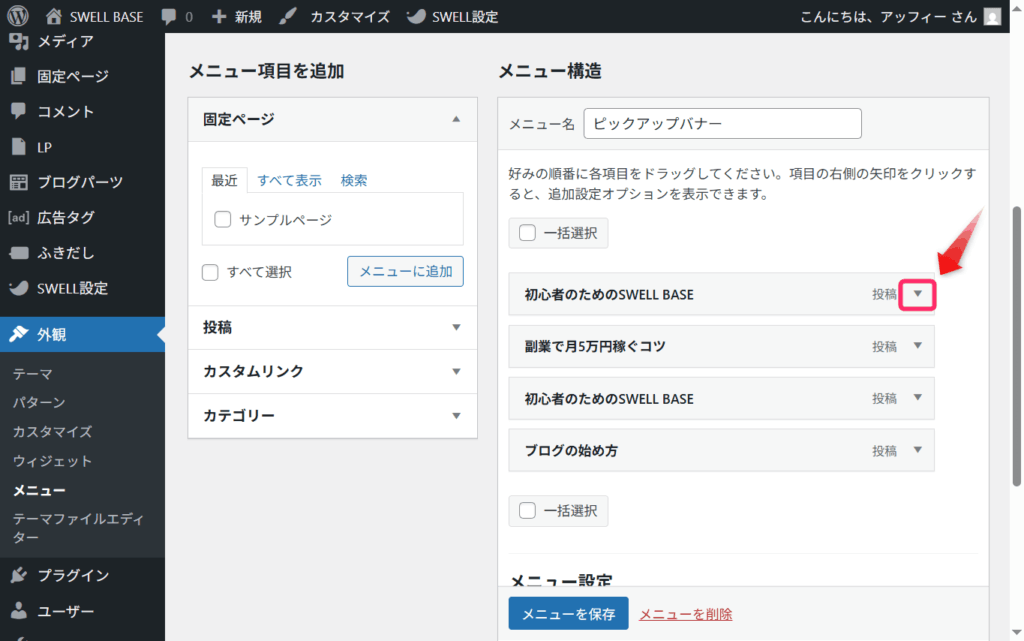Expand the カスタムリンク panel
Image resolution: width=1024 pixels, height=641 pixels.
[332, 371]
